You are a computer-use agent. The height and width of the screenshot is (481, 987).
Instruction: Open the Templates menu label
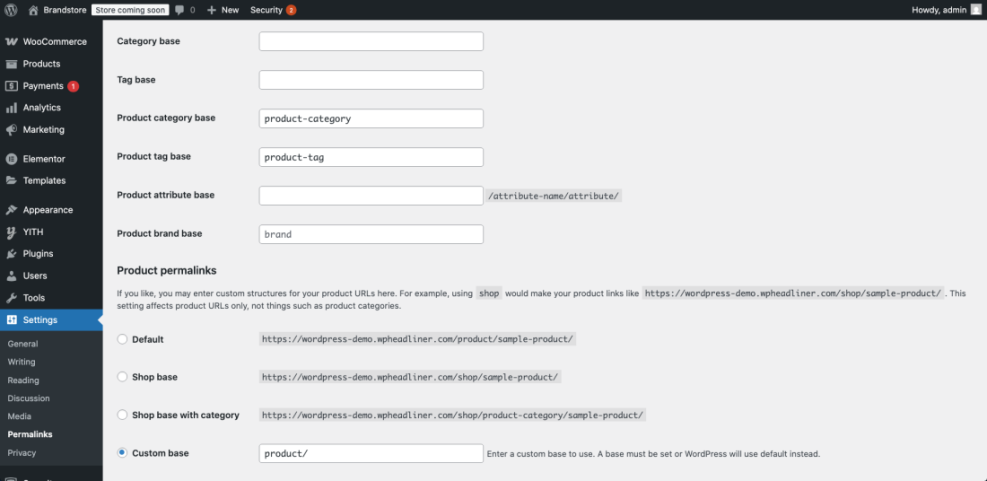45,180
